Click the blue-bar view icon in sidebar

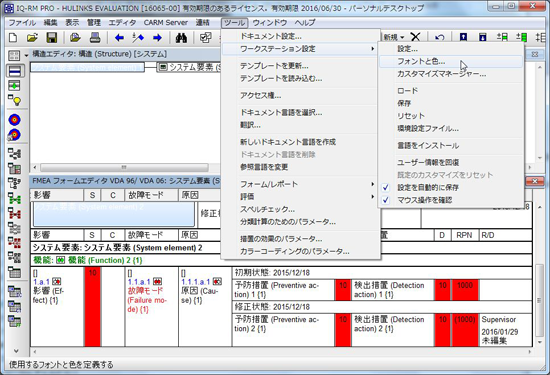pyautogui.click(x=14, y=71)
